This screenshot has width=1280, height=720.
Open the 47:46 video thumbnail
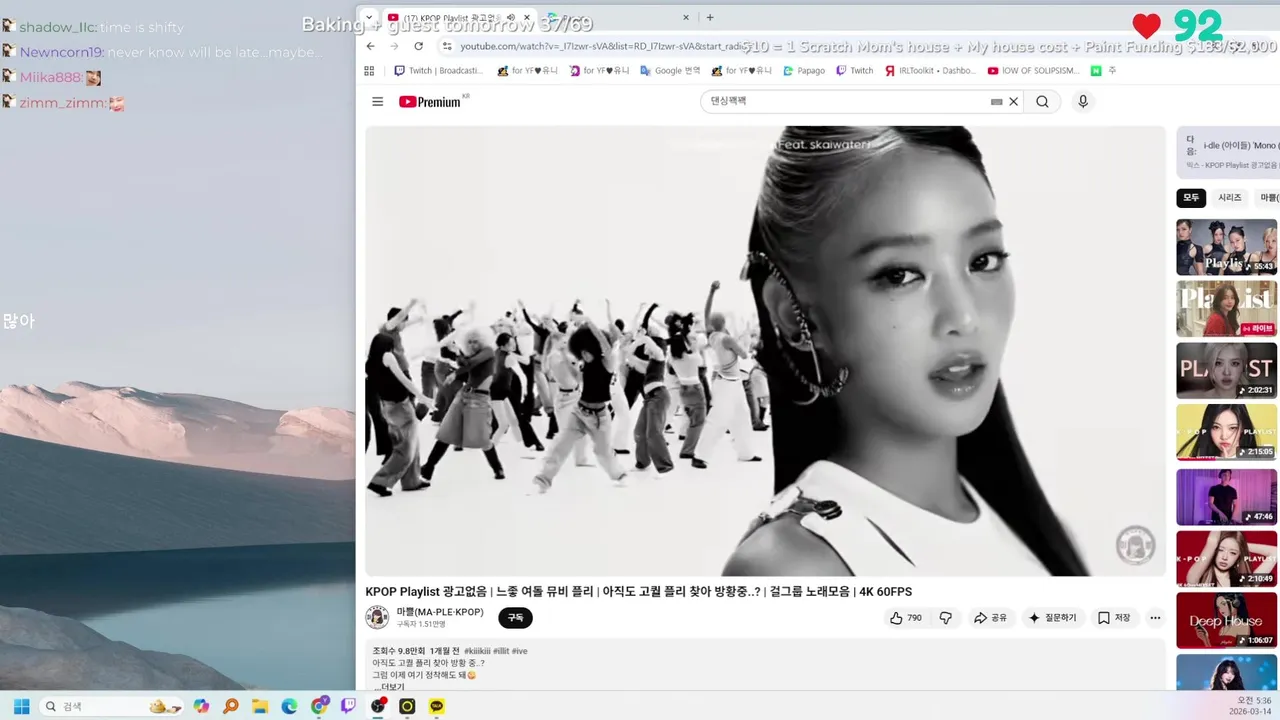pos(1226,496)
